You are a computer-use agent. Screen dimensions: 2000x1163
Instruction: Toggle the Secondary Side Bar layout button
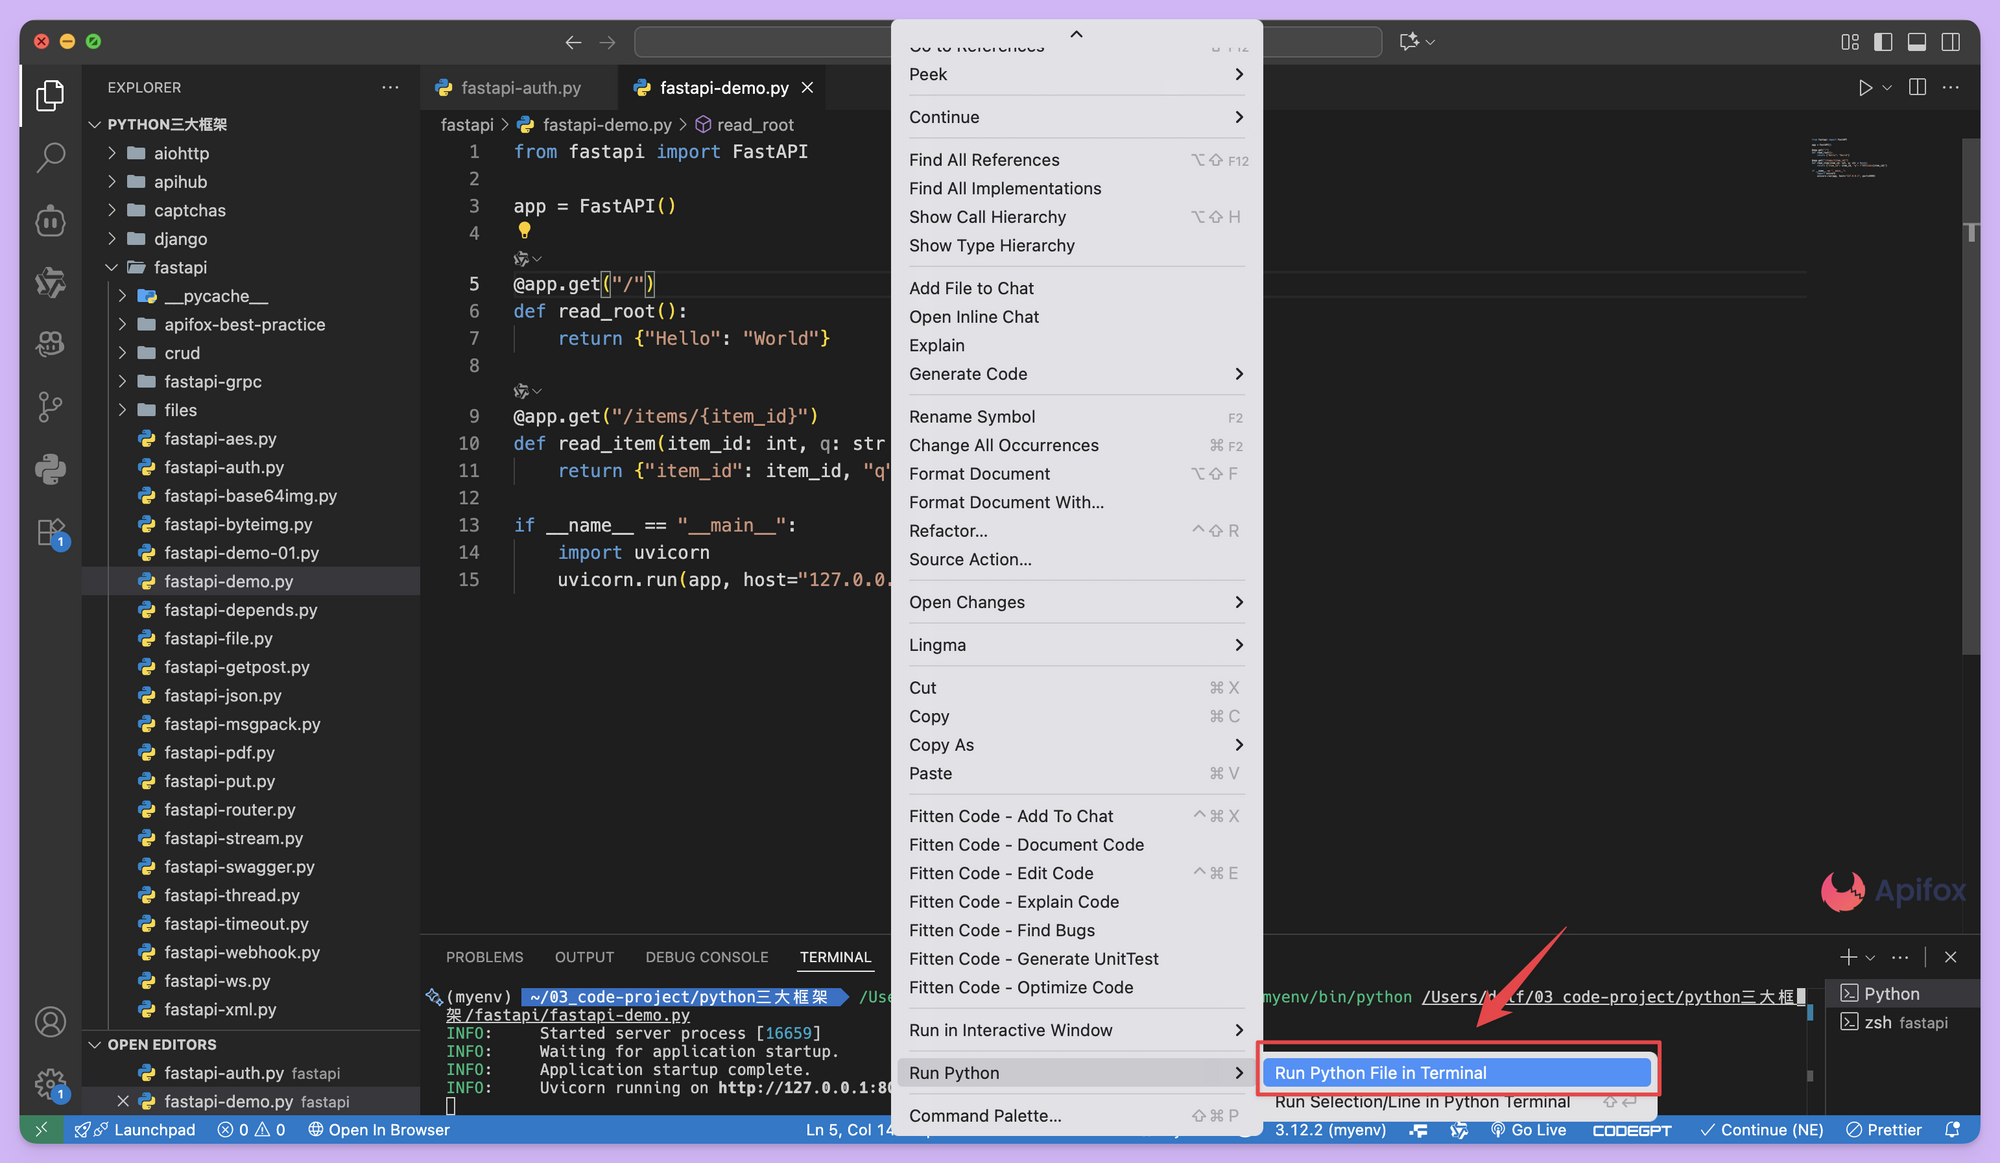point(1951,42)
